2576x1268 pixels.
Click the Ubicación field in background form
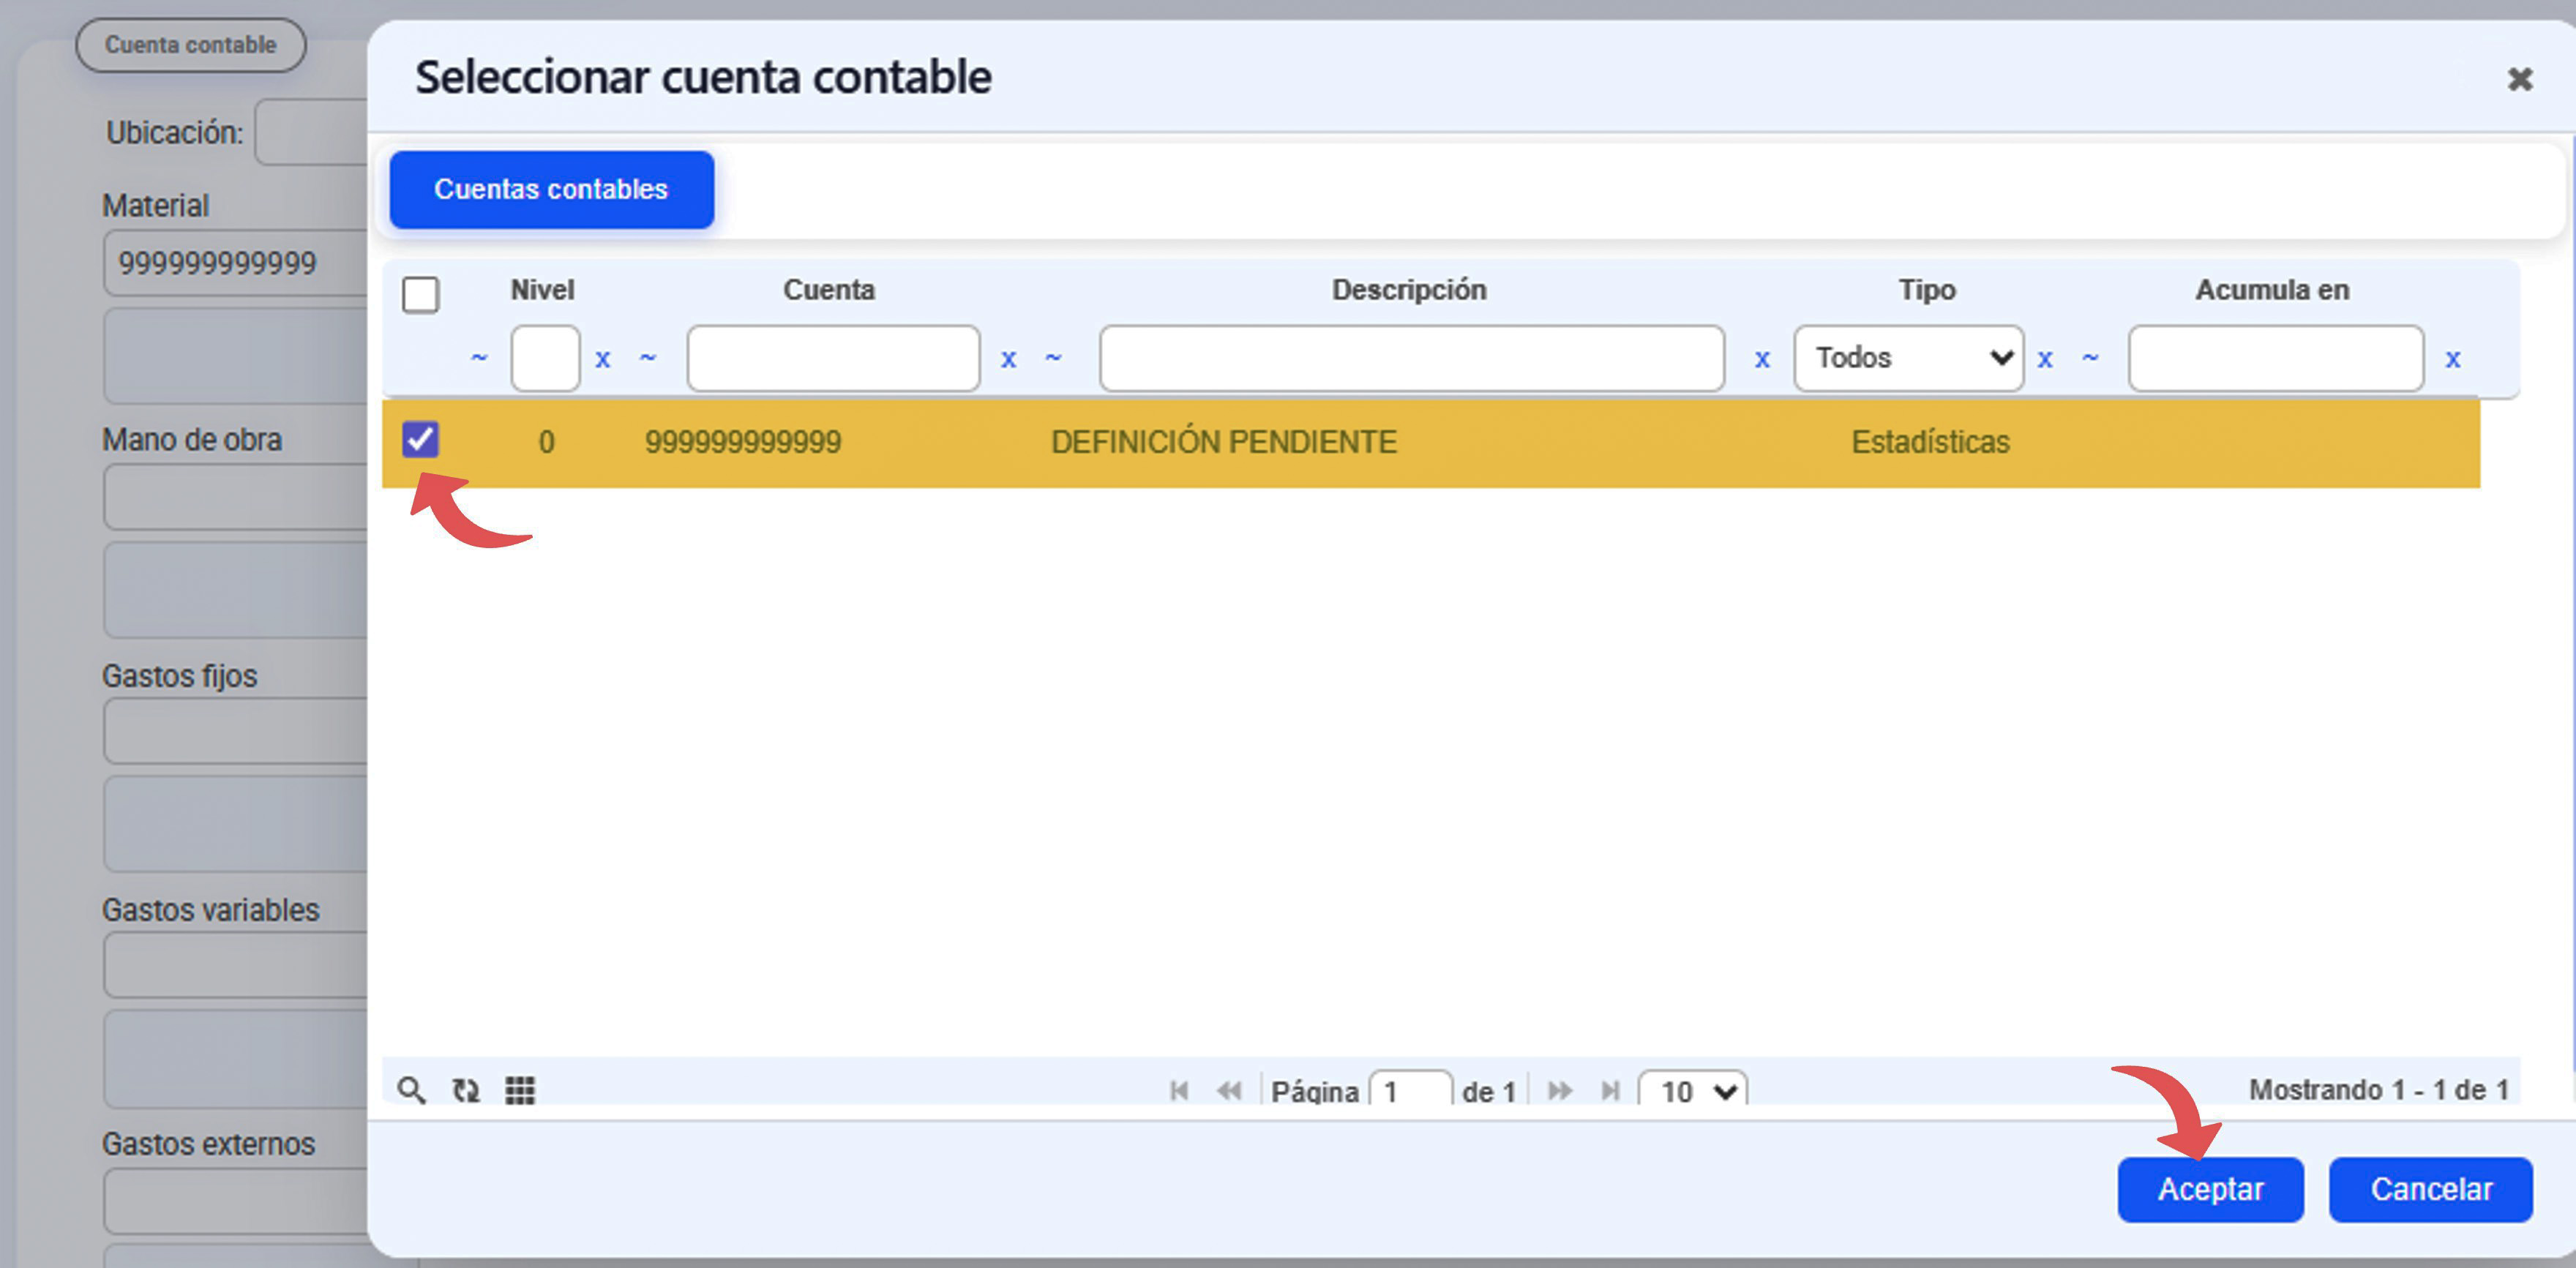[312, 132]
